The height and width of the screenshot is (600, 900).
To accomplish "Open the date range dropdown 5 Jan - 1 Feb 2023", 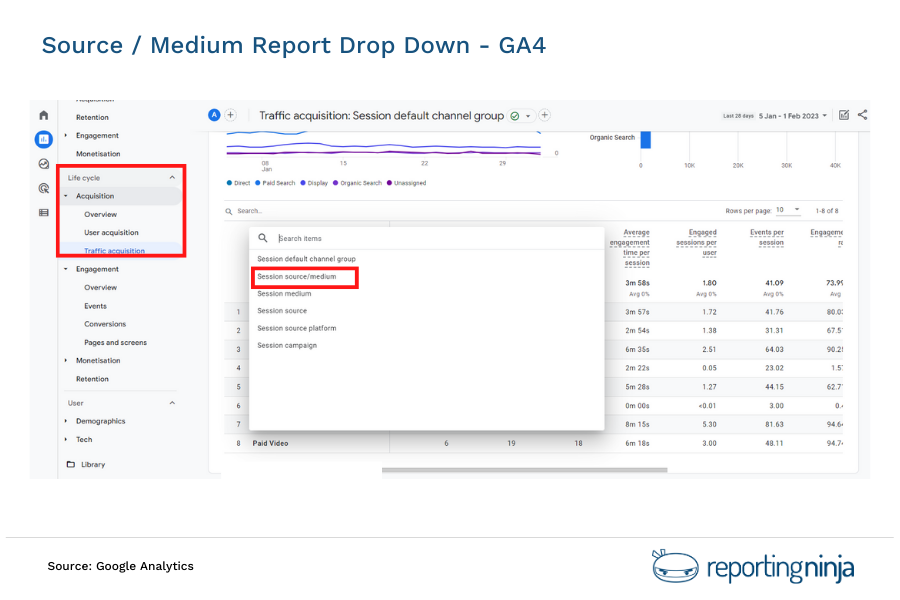I will 793,116.
